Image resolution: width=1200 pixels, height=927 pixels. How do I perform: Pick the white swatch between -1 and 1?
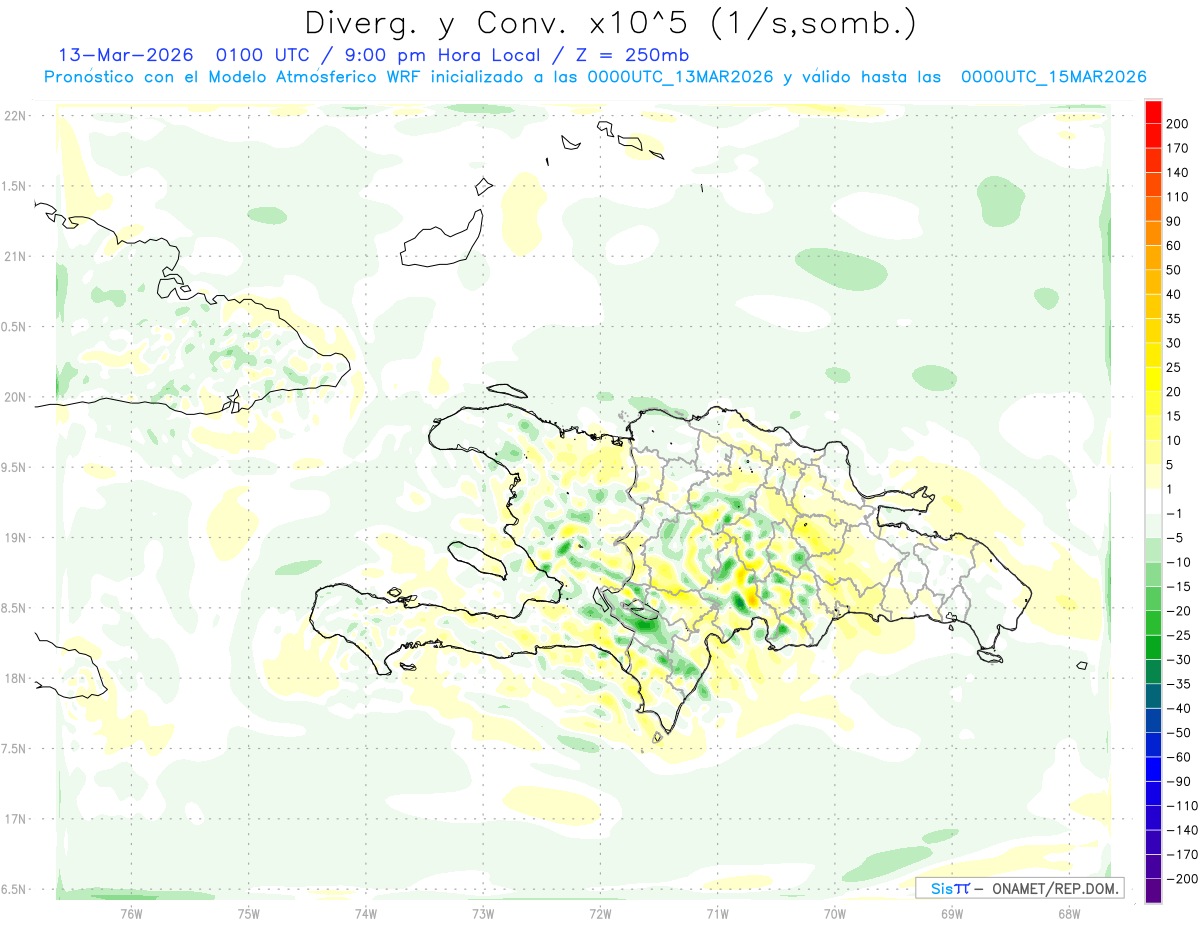click(1153, 502)
